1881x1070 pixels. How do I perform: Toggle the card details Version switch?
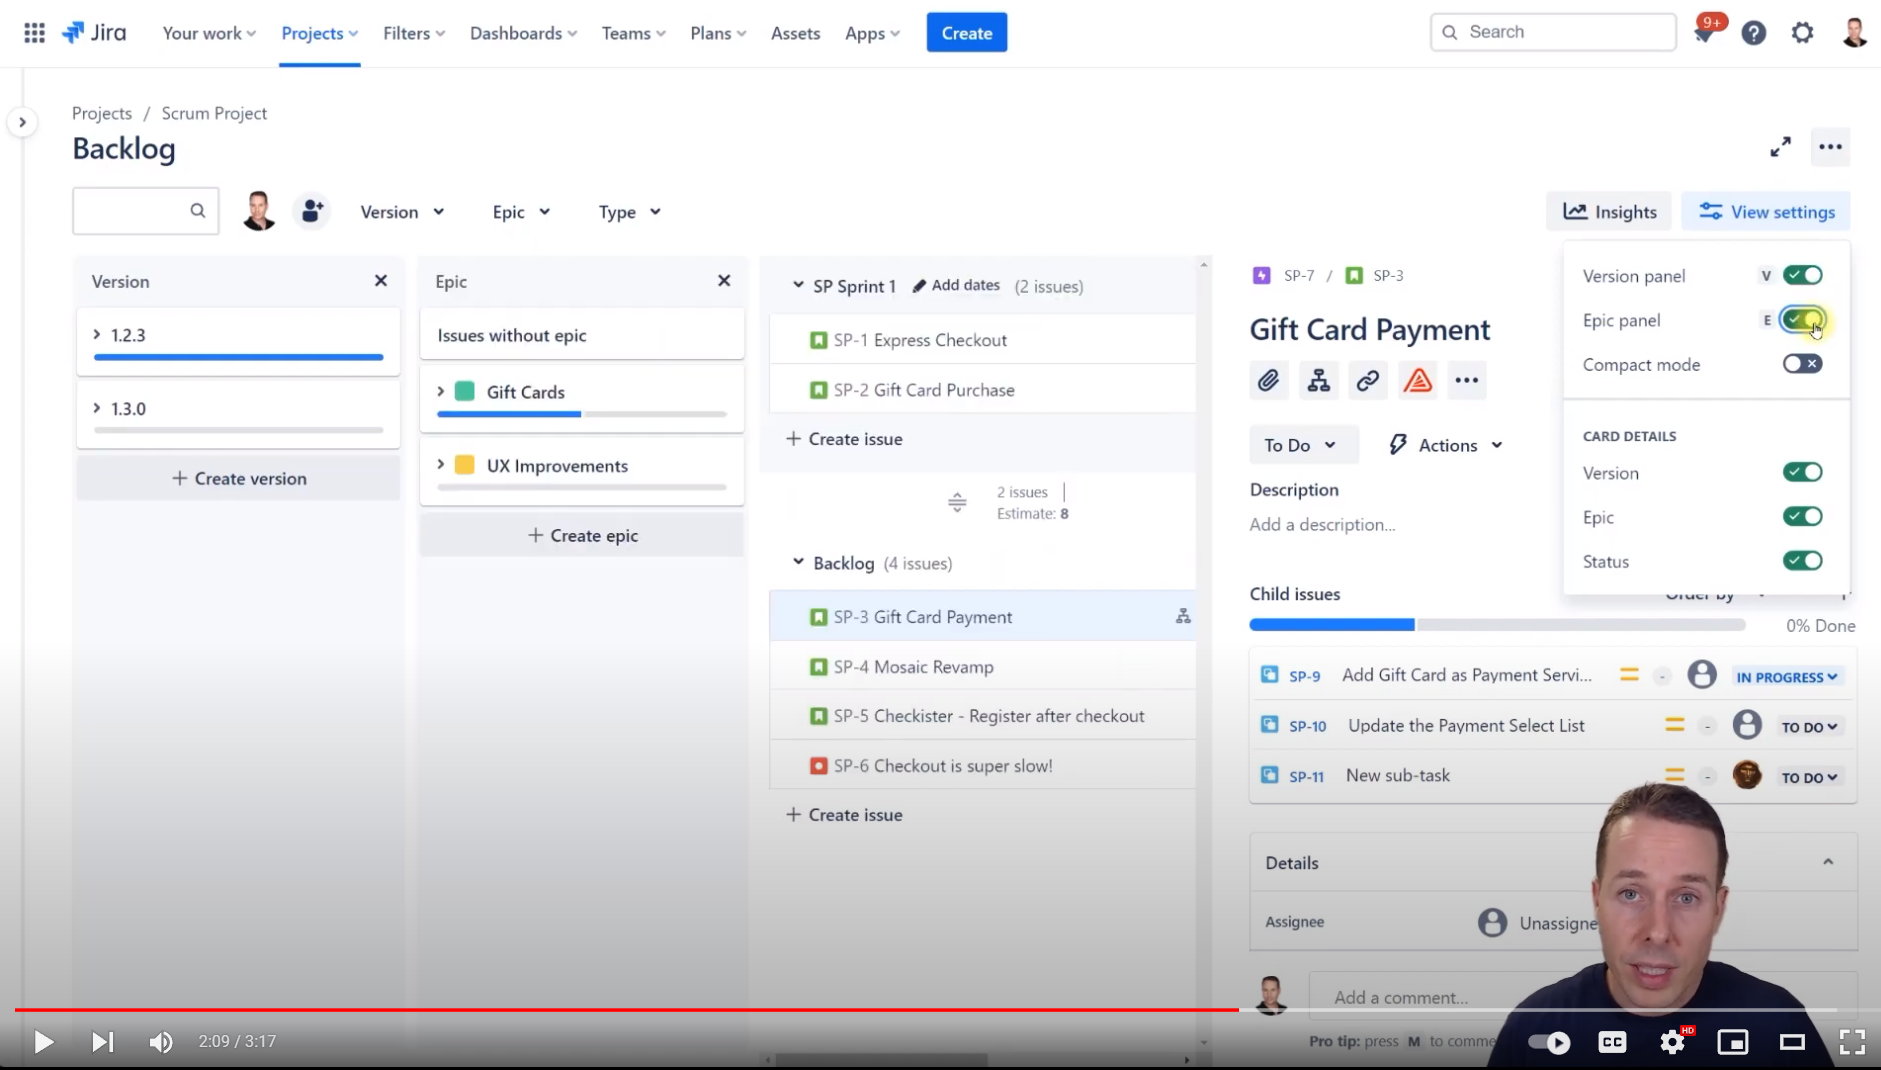click(1802, 472)
